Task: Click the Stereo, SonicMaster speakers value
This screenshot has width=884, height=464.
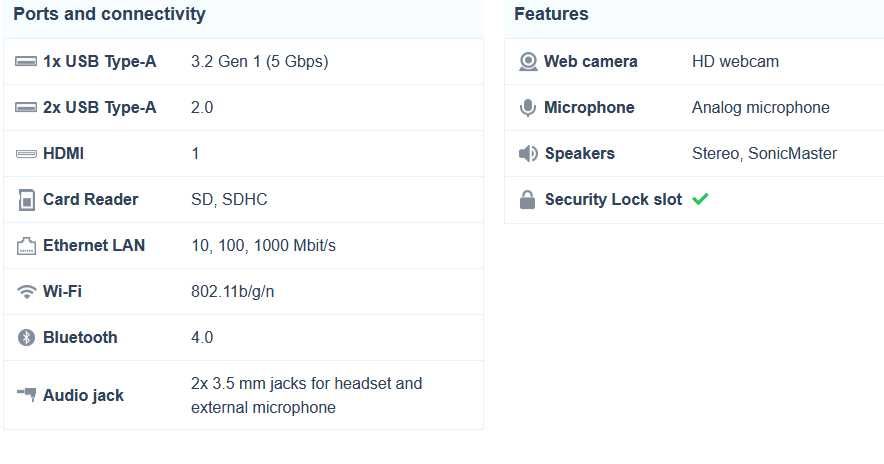Action: pyautogui.click(x=764, y=154)
